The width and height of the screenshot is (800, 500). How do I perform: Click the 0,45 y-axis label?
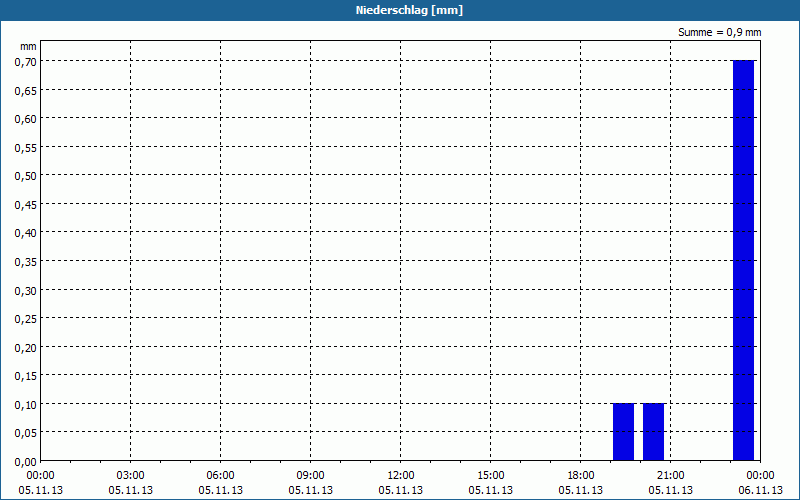point(26,204)
